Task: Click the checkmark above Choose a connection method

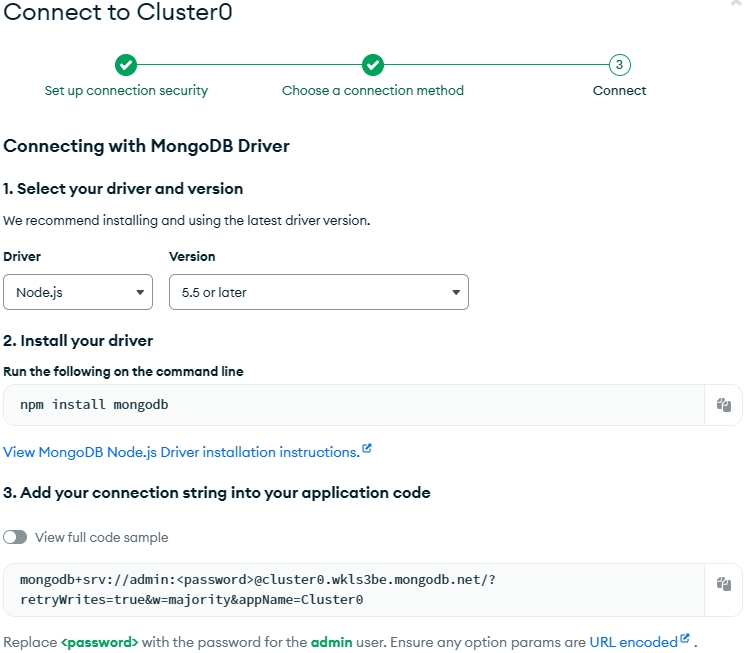Action: [x=373, y=65]
